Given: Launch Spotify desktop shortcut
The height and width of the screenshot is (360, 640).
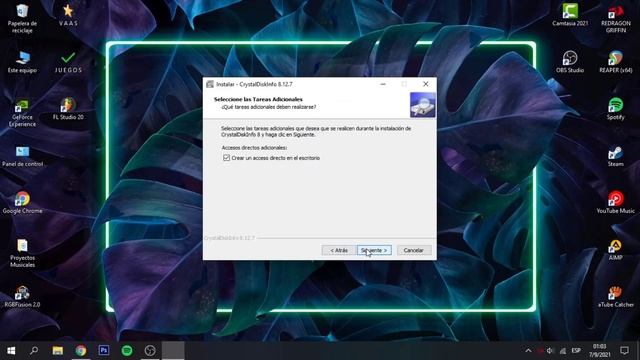Looking at the screenshot, I should (616, 109).
